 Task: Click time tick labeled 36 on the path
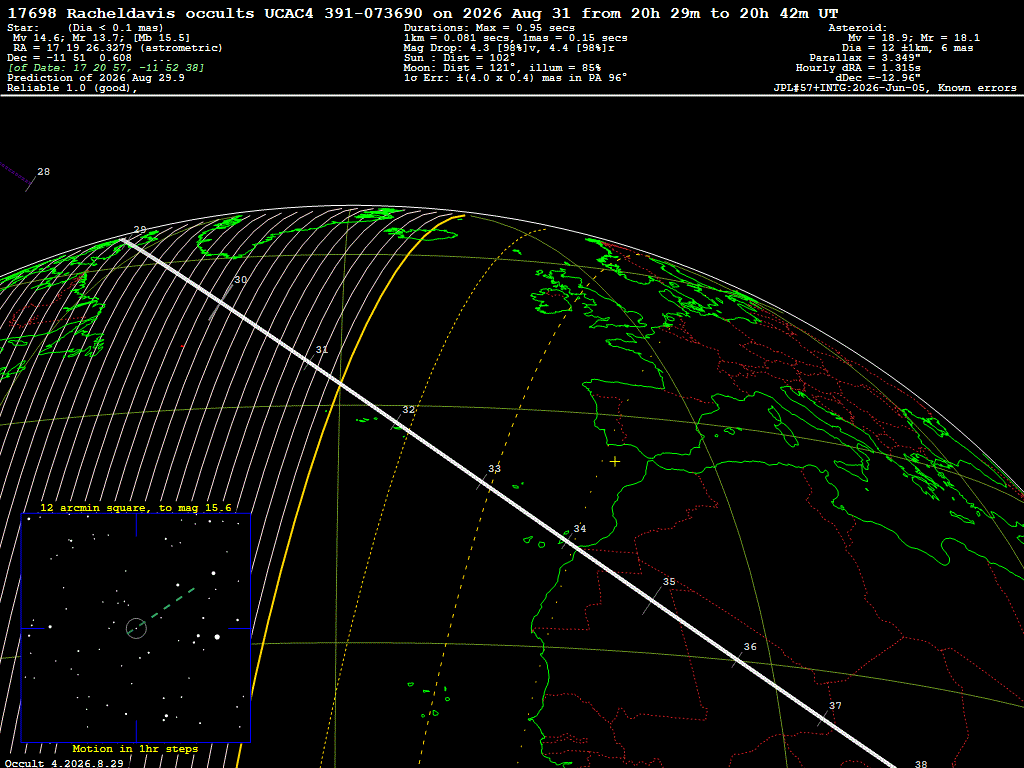tap(750, 647)
